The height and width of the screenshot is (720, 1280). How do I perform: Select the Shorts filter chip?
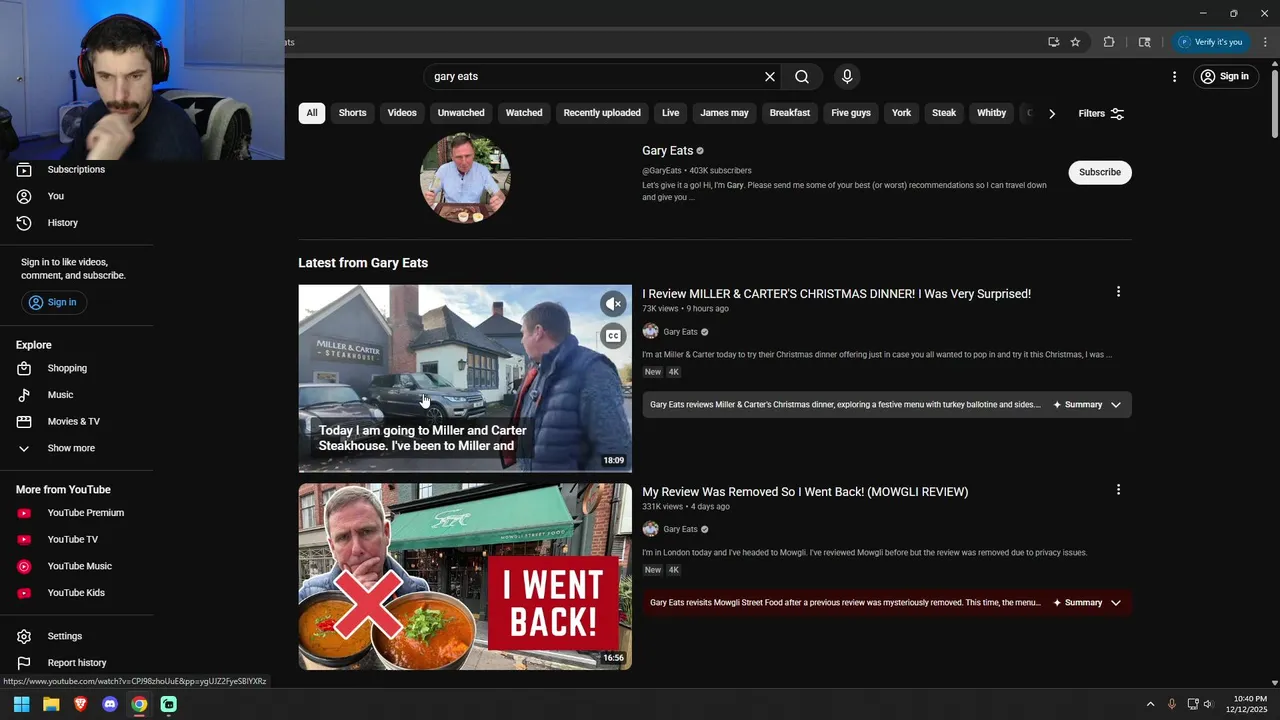coord(352,113)
